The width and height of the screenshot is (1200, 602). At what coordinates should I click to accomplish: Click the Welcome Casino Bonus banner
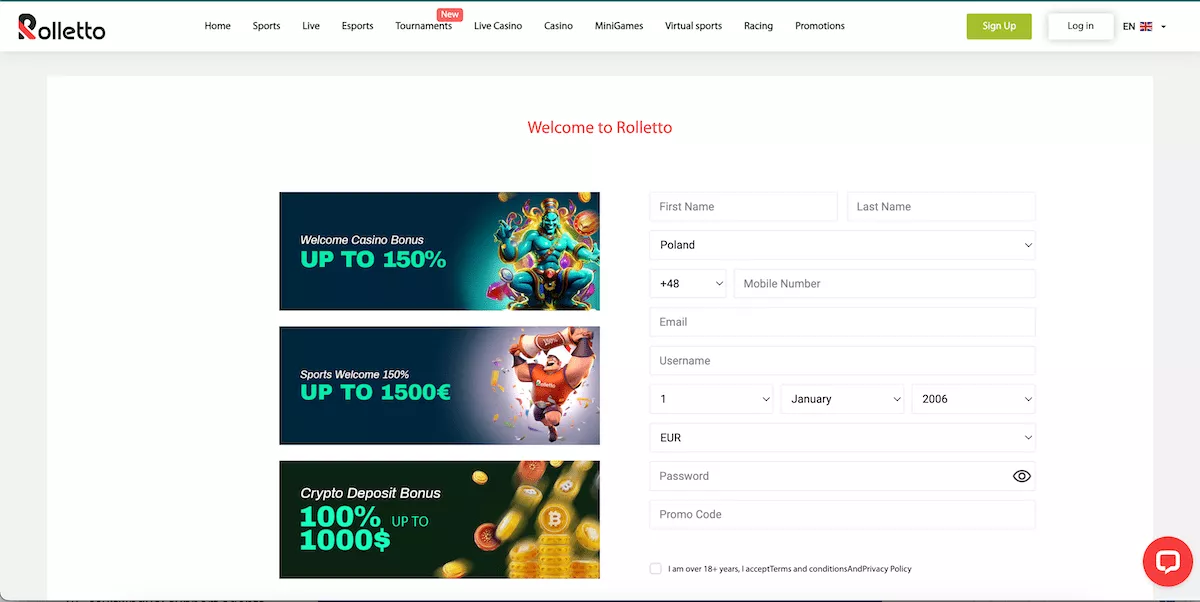click(x=439, y=251)
